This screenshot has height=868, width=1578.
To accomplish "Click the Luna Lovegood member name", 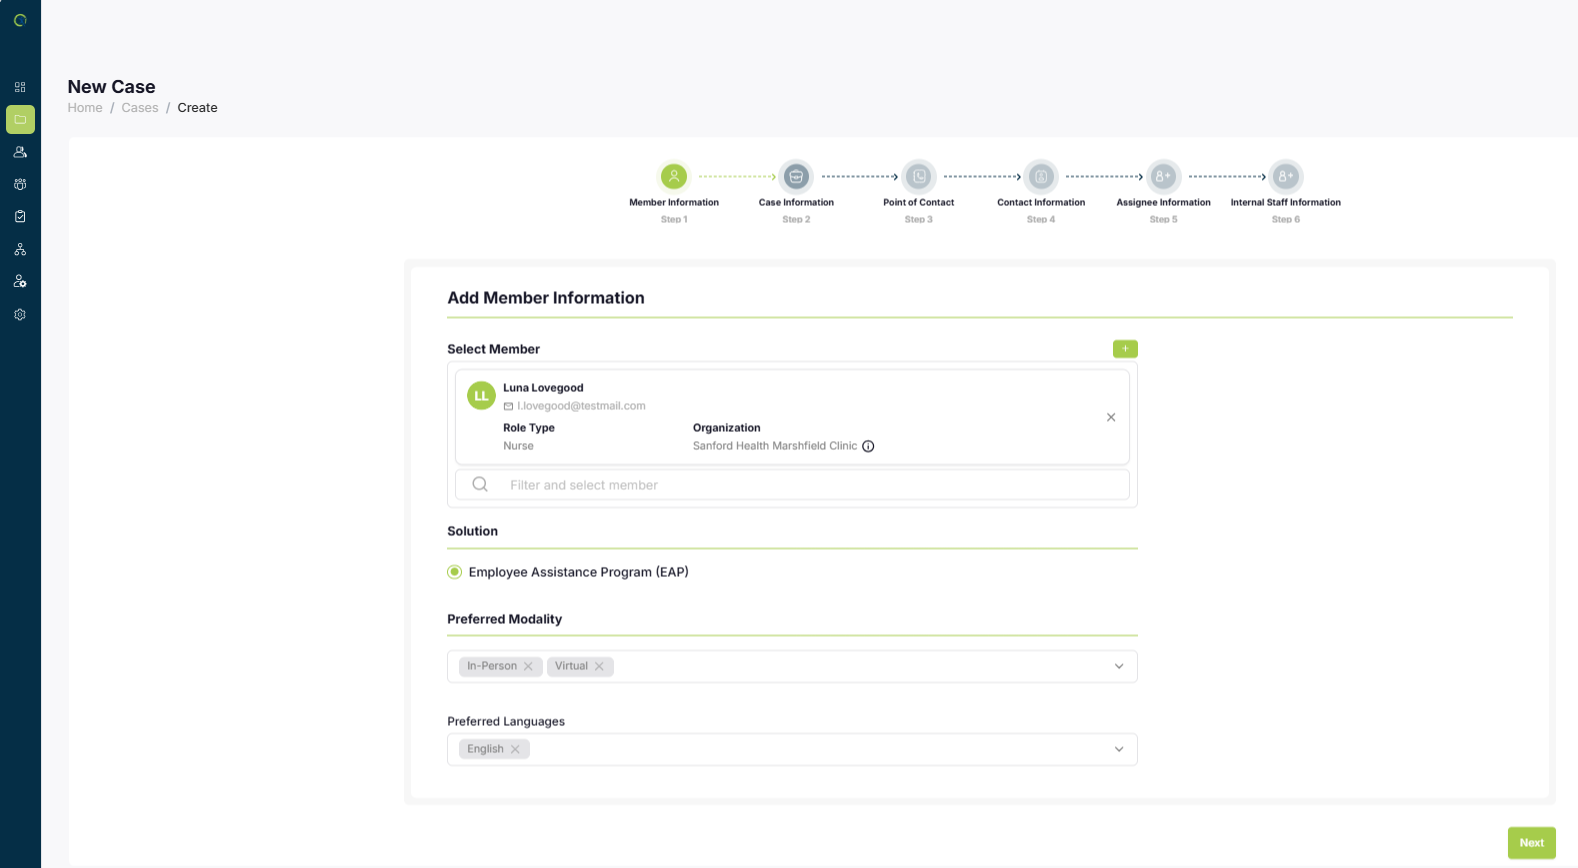I will click(x=543, y=388).
